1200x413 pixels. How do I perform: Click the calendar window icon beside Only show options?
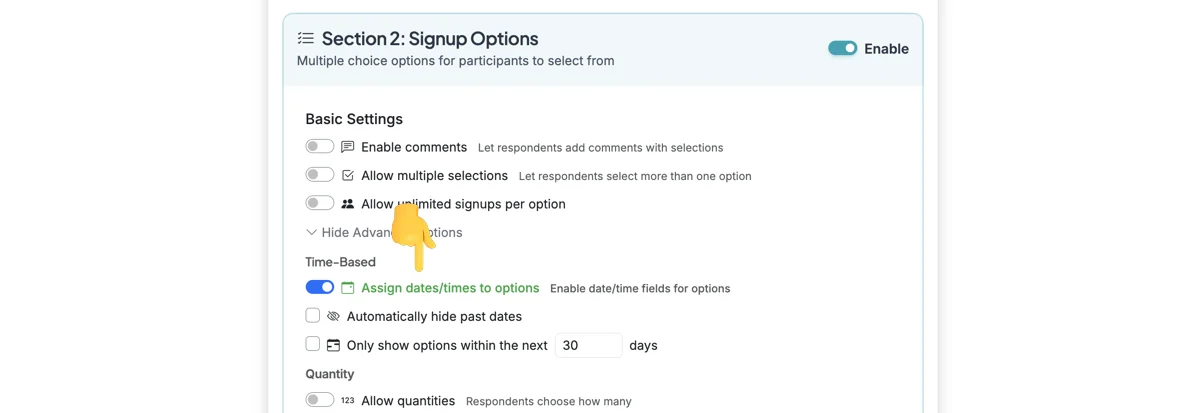[333, 345]
